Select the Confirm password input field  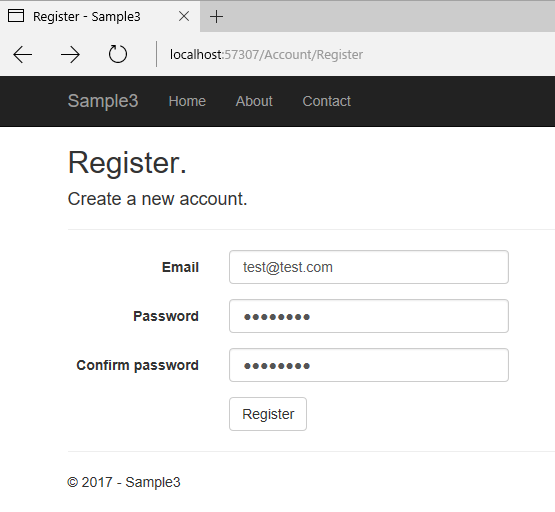(369, 365)
